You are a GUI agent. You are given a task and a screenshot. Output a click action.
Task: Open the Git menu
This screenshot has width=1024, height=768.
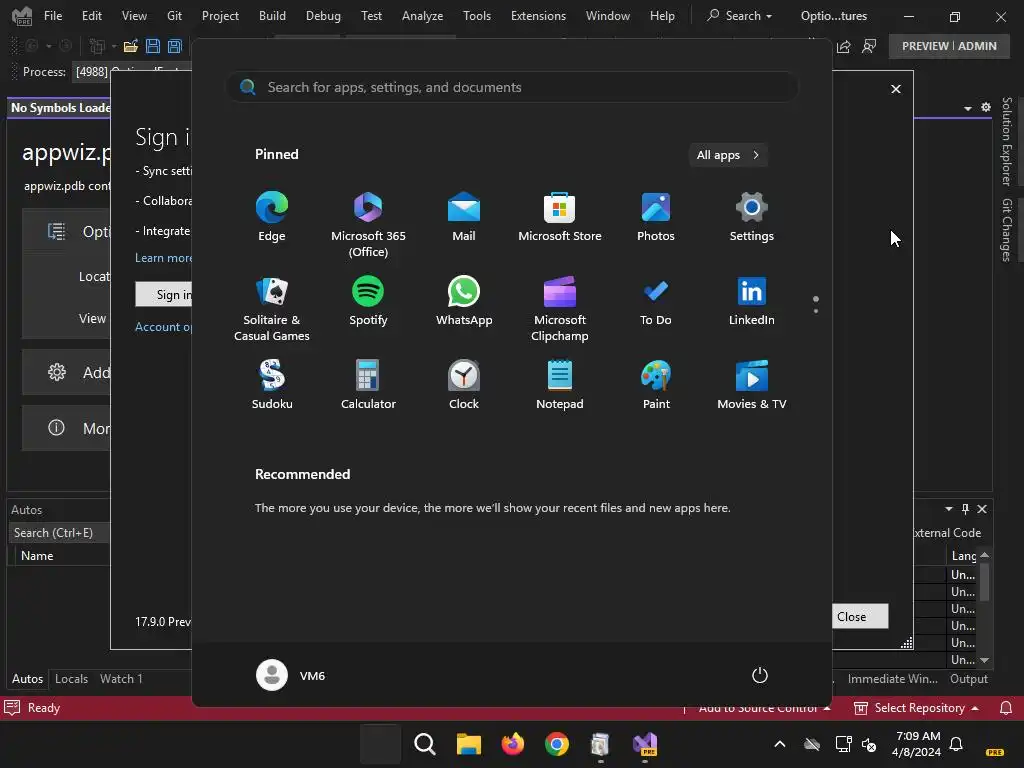[174, 16]
